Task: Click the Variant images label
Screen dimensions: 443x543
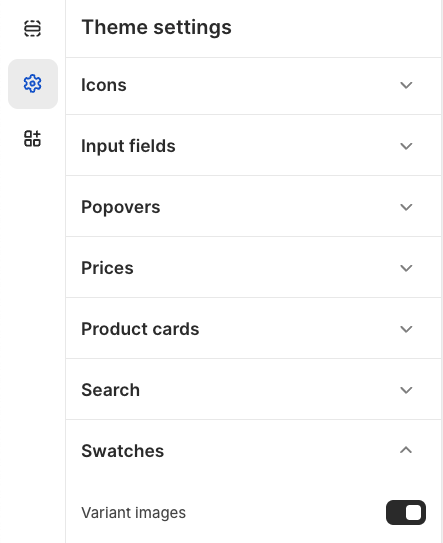Action: [133, 513]
